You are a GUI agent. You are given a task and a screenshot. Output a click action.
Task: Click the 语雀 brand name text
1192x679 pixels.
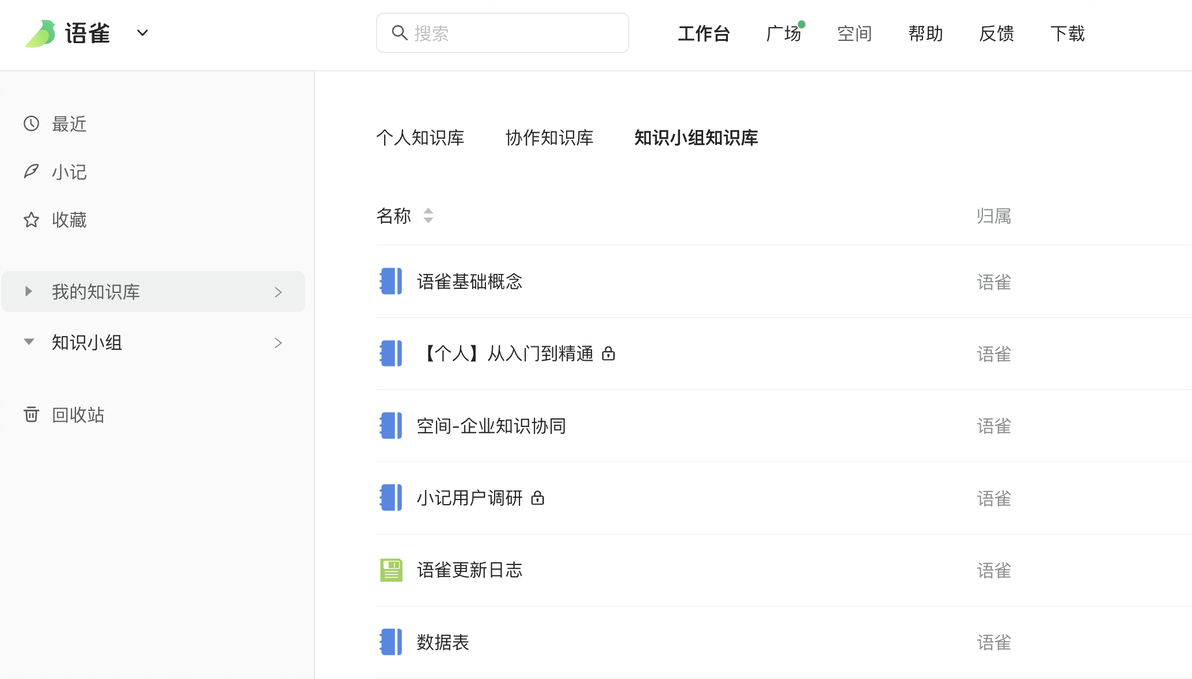pyautogui.click(x=87, y=33)
